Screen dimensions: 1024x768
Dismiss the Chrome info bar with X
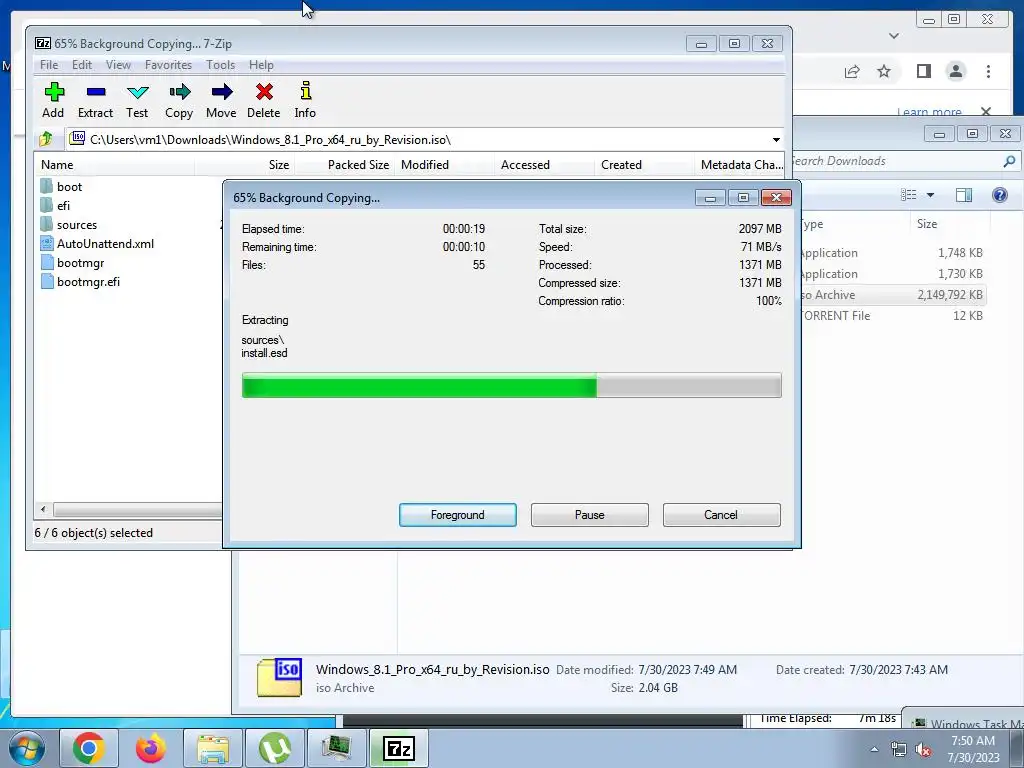[986, 112]
